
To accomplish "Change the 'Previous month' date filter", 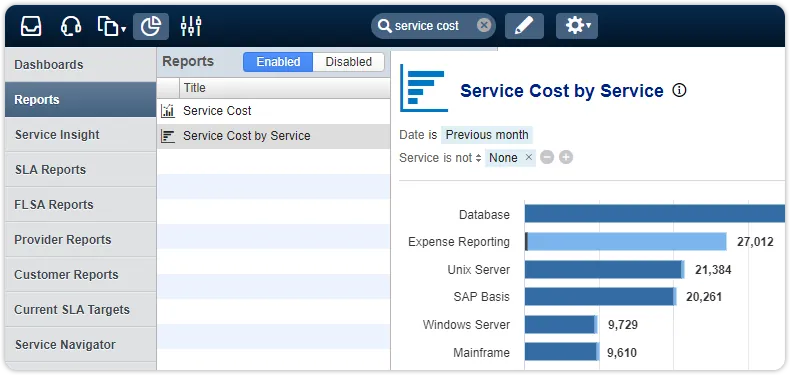I will pyautogui.click(x=487, y=135).
